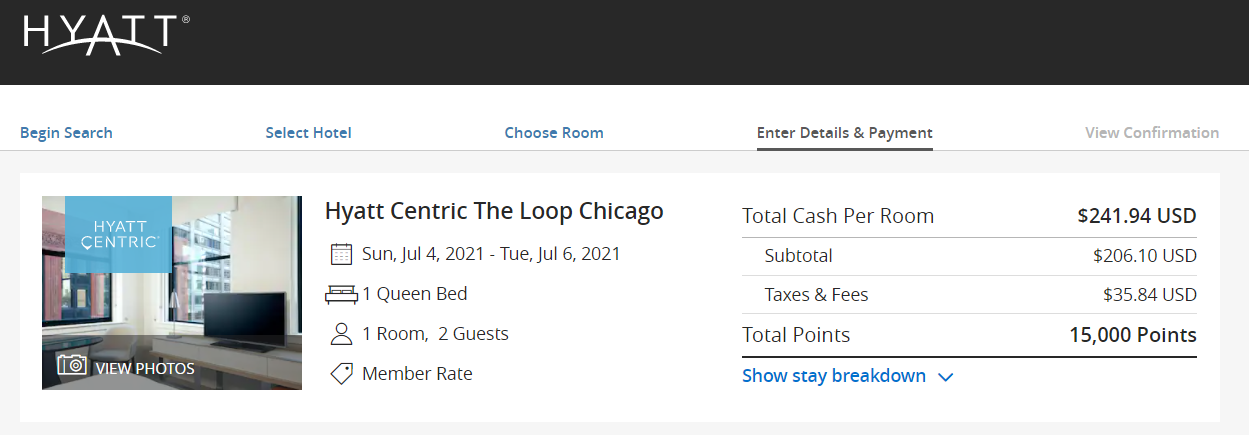Click the calendar icon beside stay dates

point(341,254)
